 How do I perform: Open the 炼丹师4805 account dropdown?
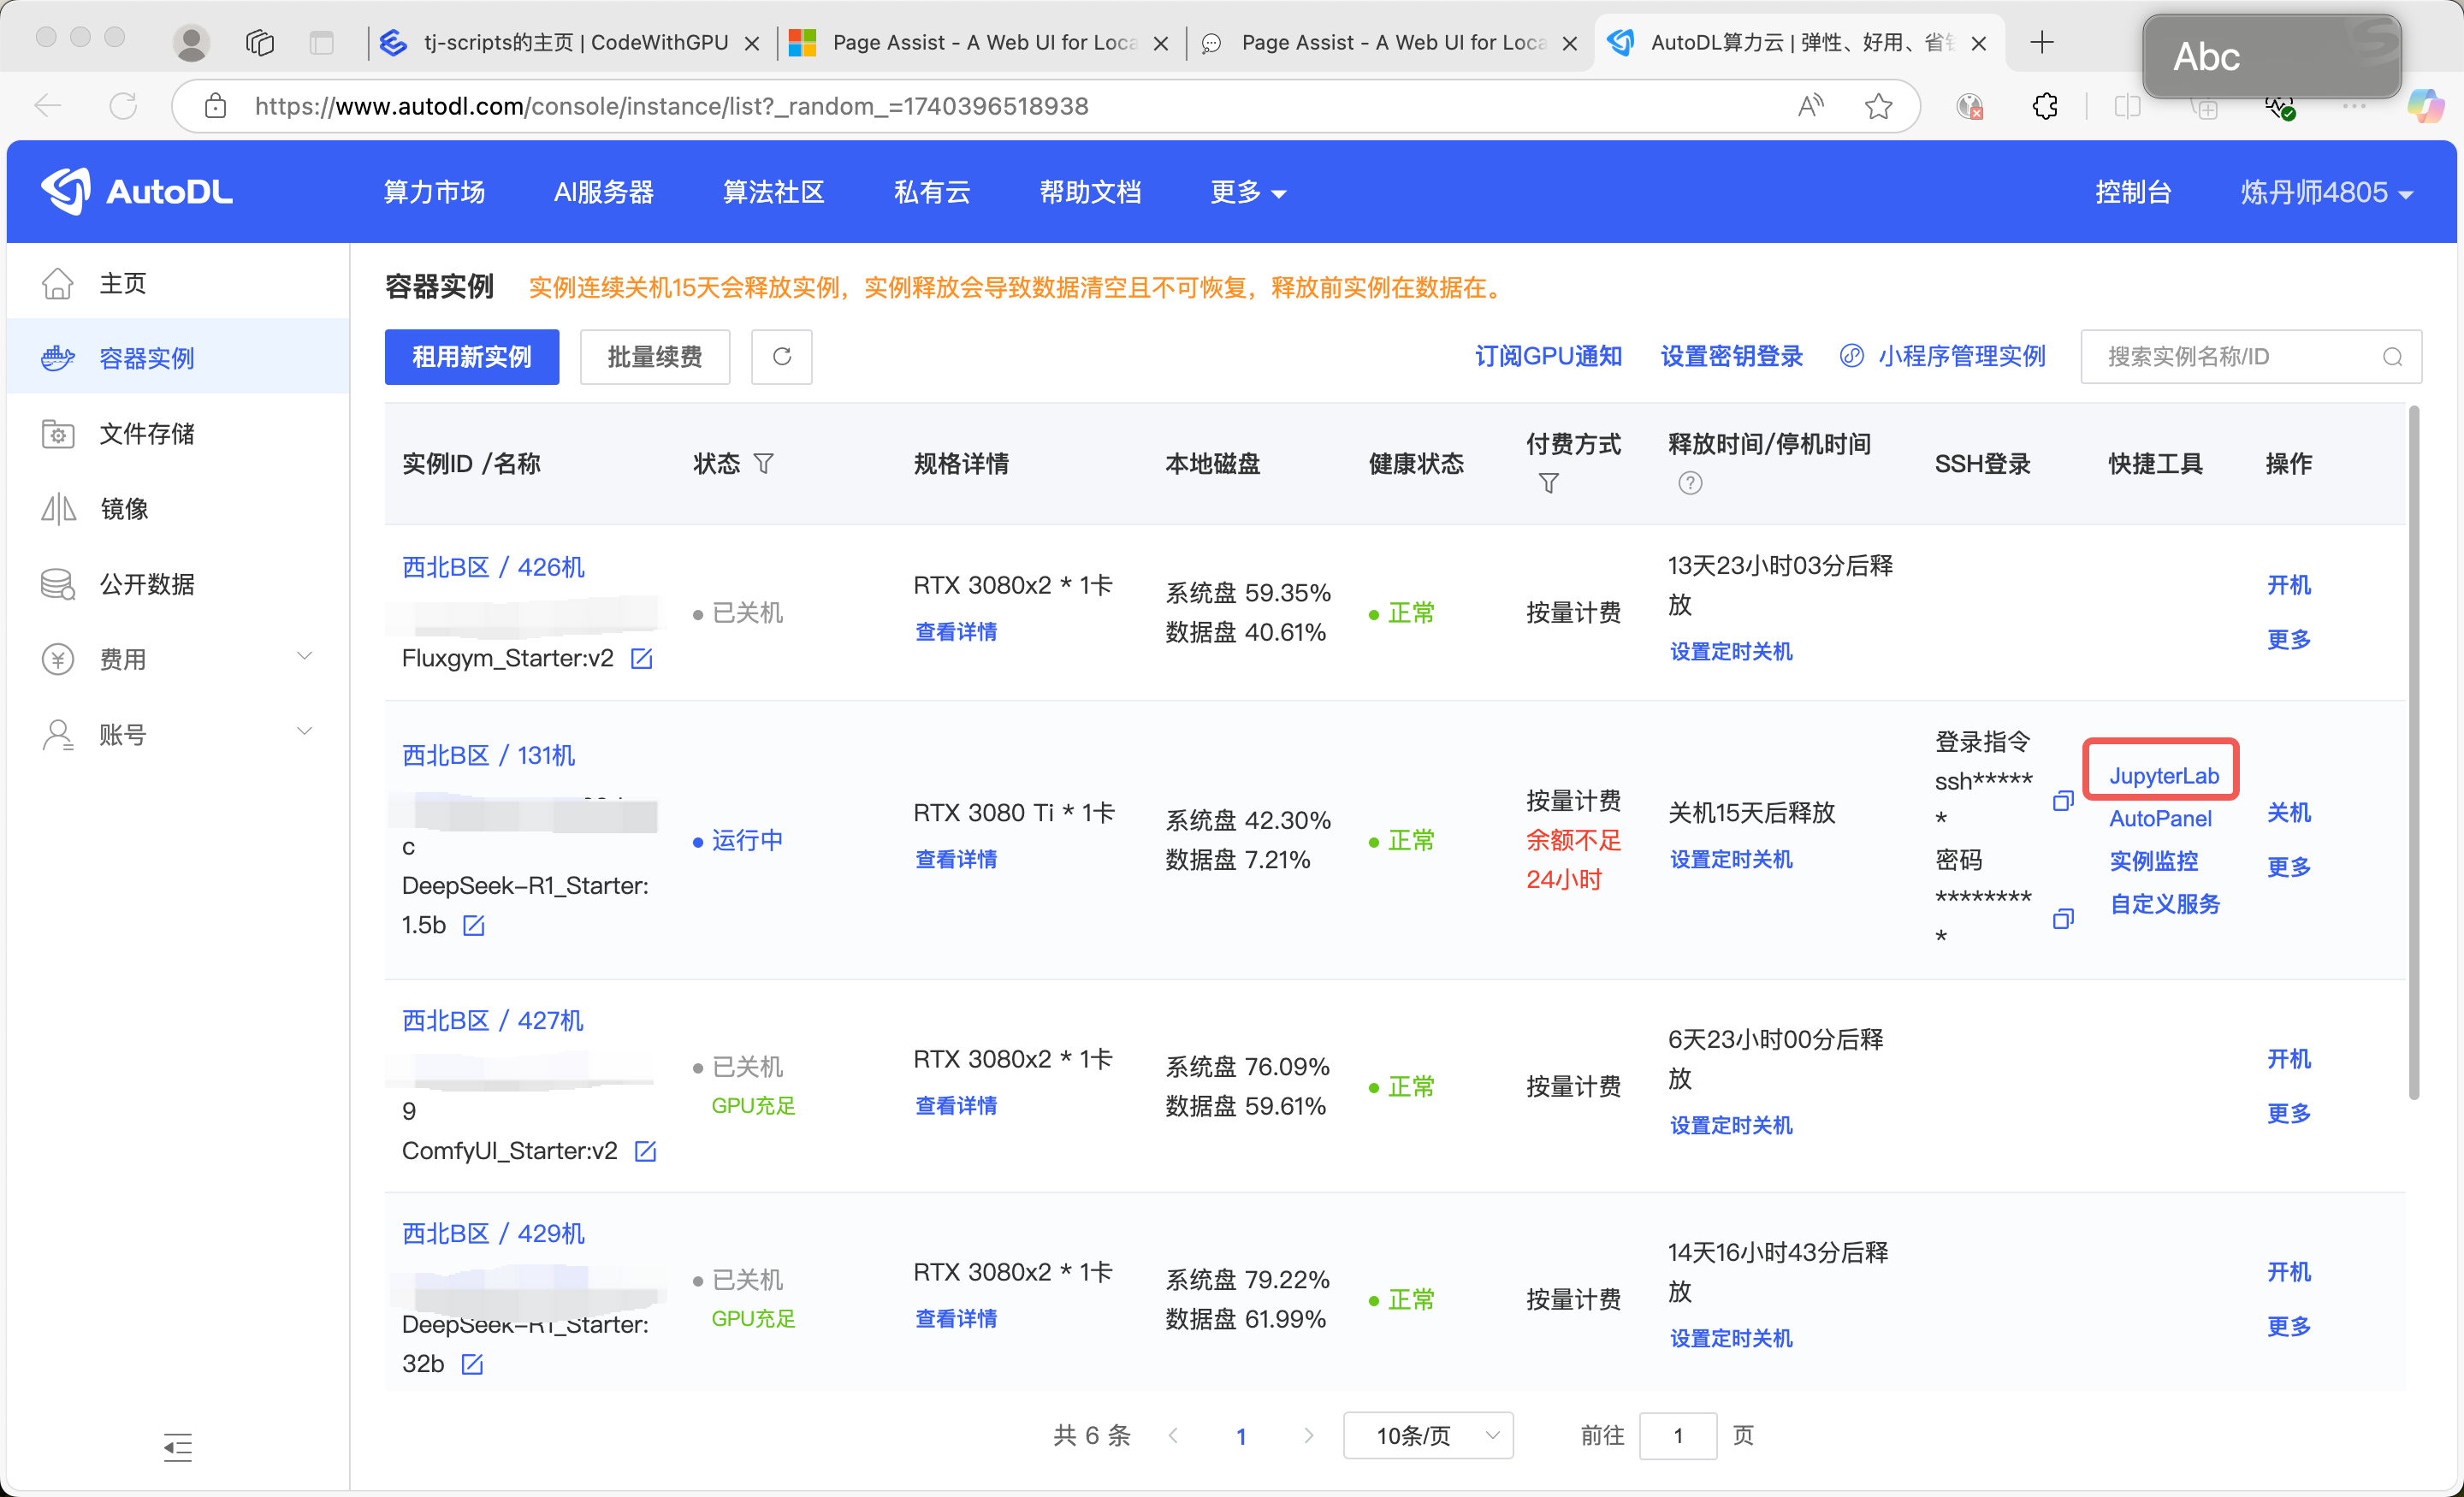[x=2327, y=192]
